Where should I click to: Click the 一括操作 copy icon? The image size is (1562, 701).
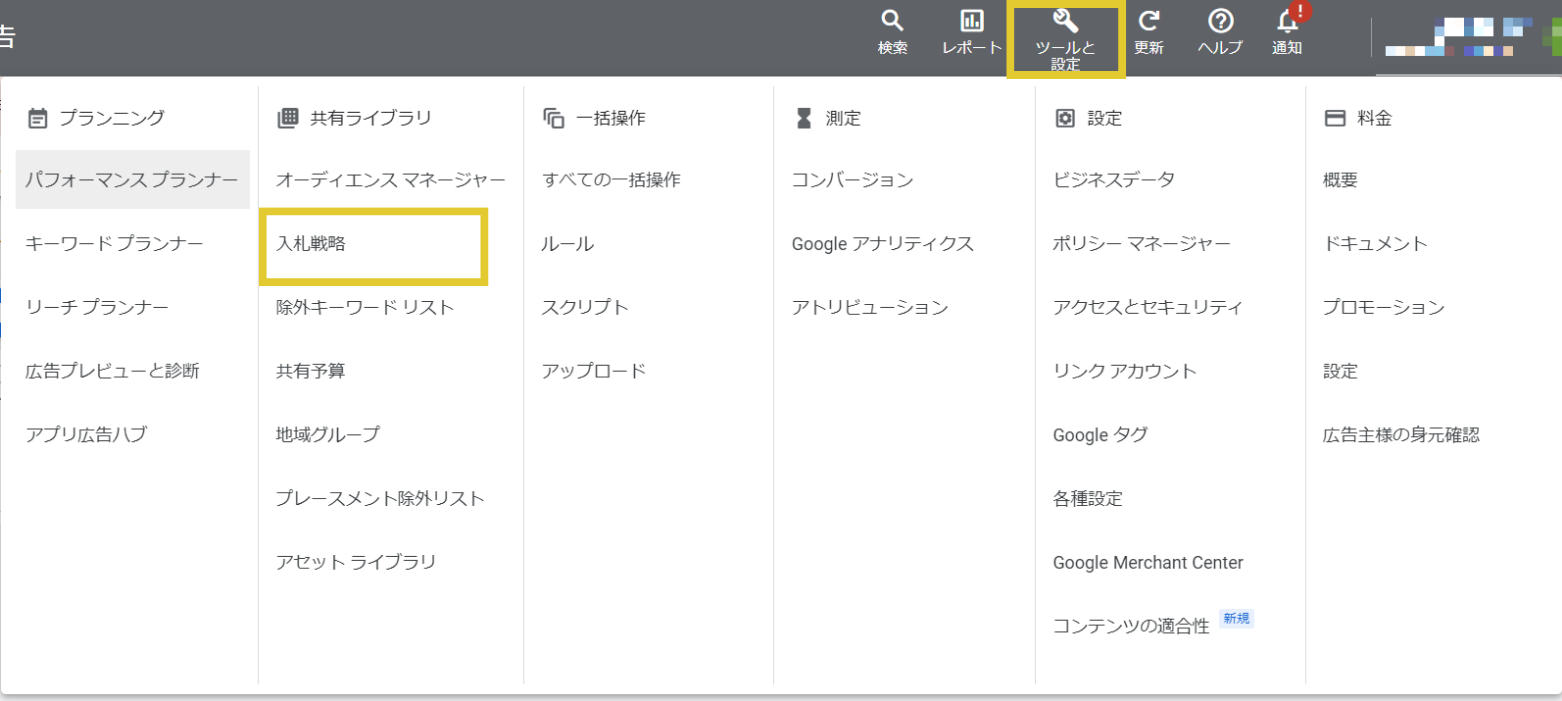(x=553, y=118)
